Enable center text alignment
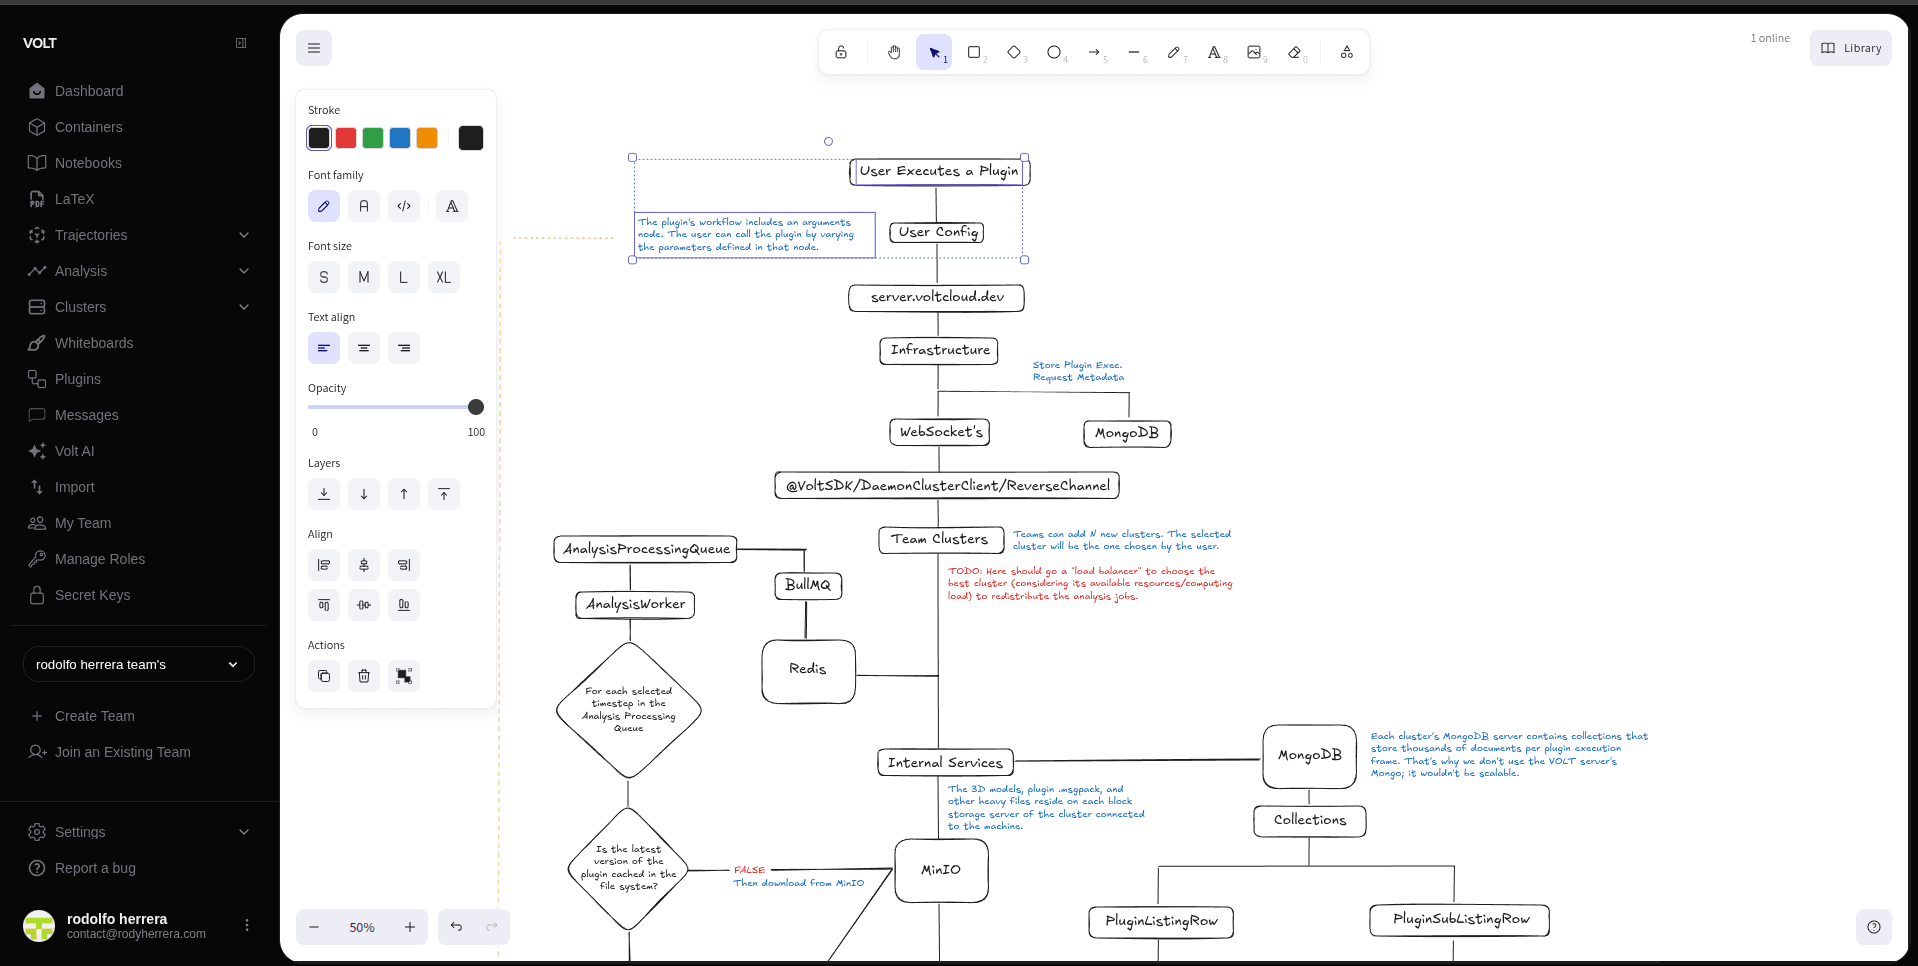 click(x=364, y=348)
